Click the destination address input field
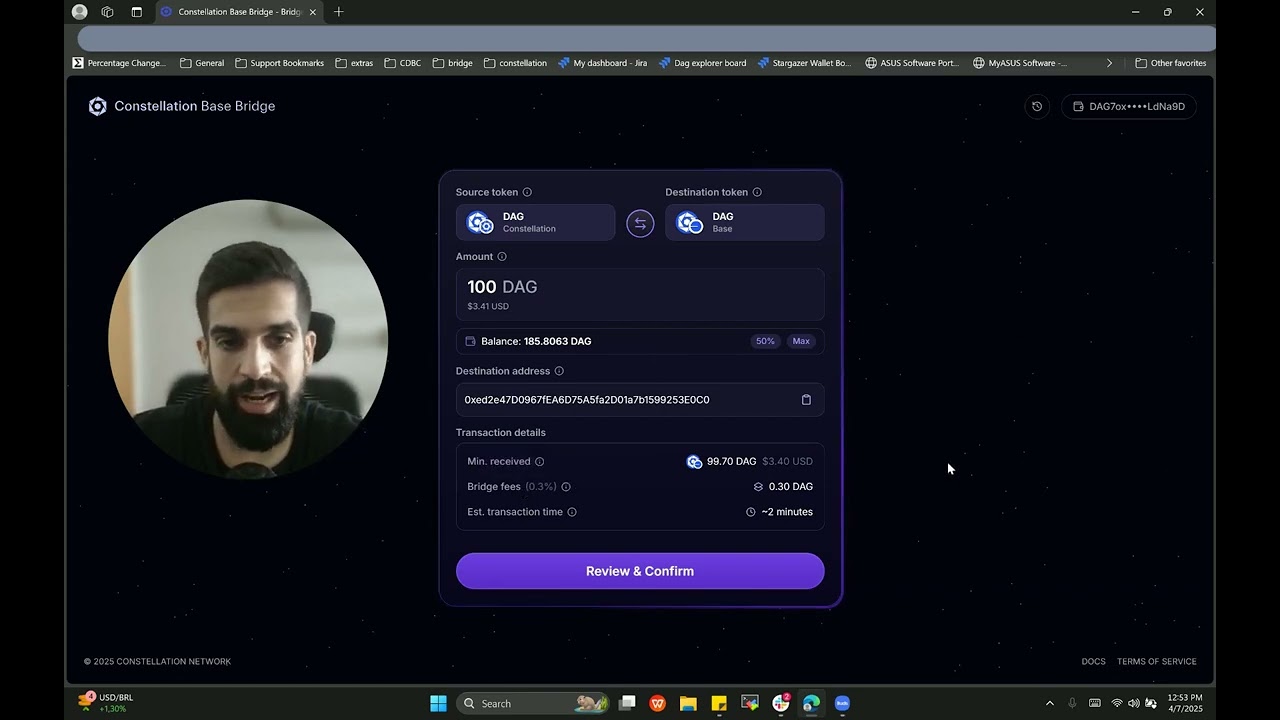 pos(640,400)
